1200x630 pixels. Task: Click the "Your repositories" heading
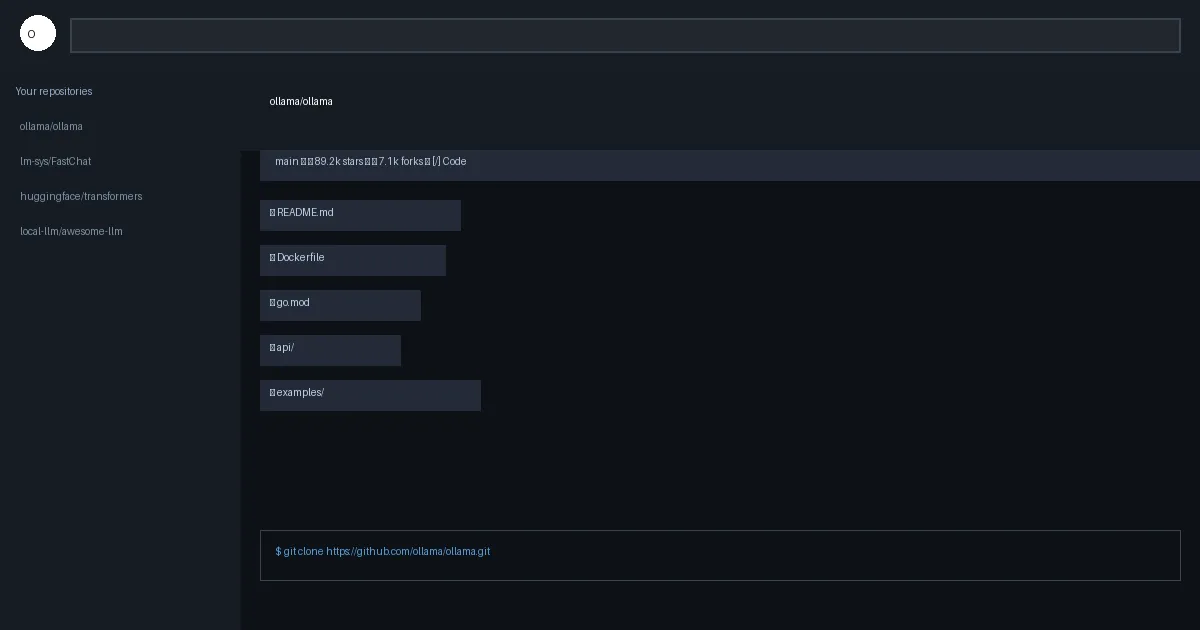pos(54,91)
